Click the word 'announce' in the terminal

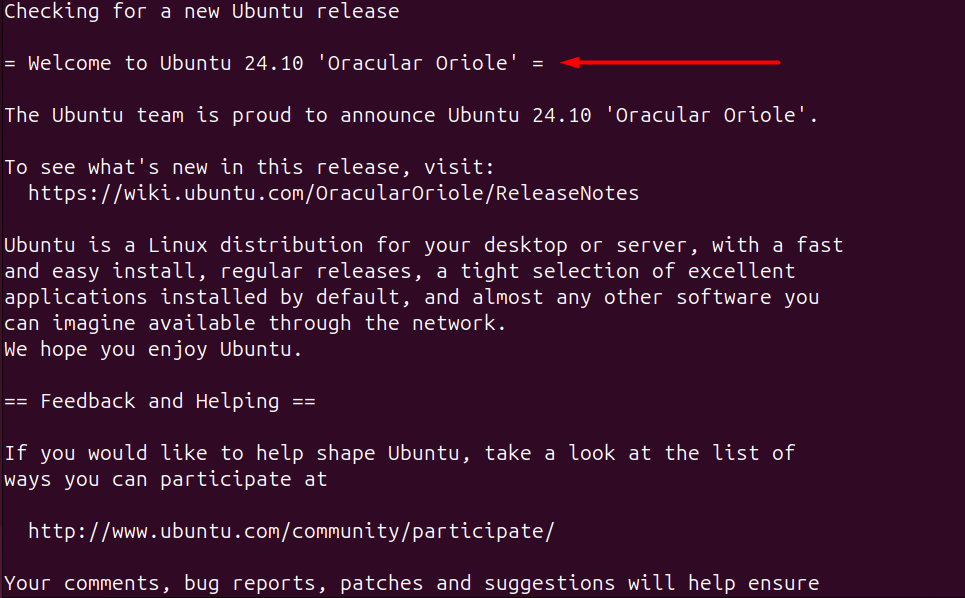pyautogui.click(x=387, y=116)
